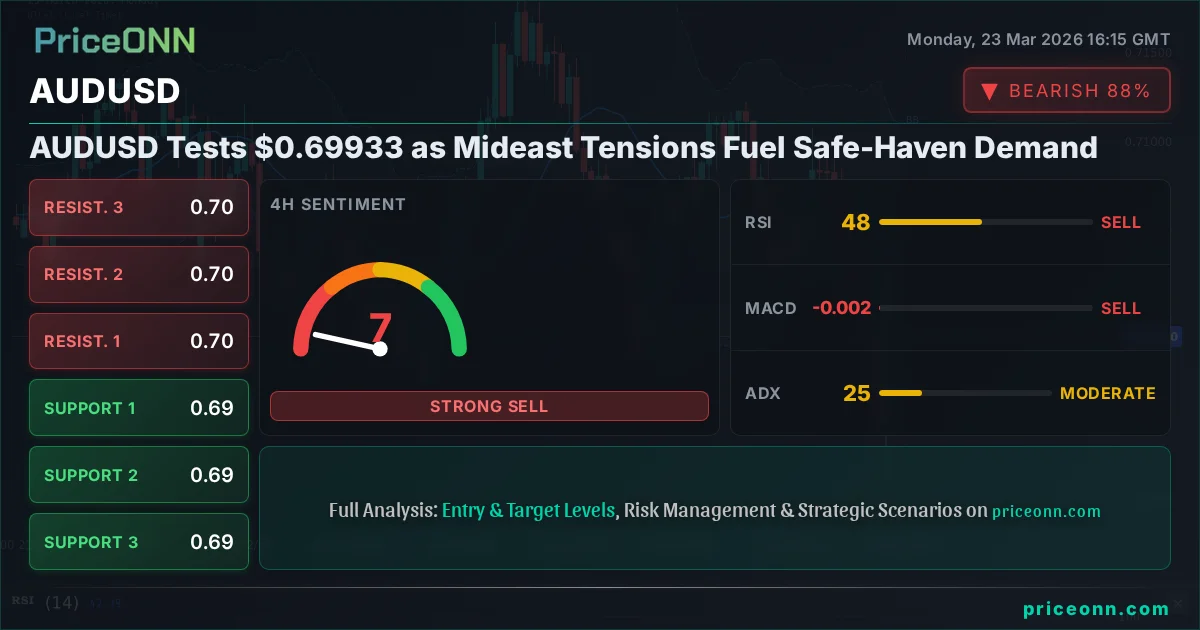
Task: Click the Bearish 88% badge
Action: coord(1066,91)
